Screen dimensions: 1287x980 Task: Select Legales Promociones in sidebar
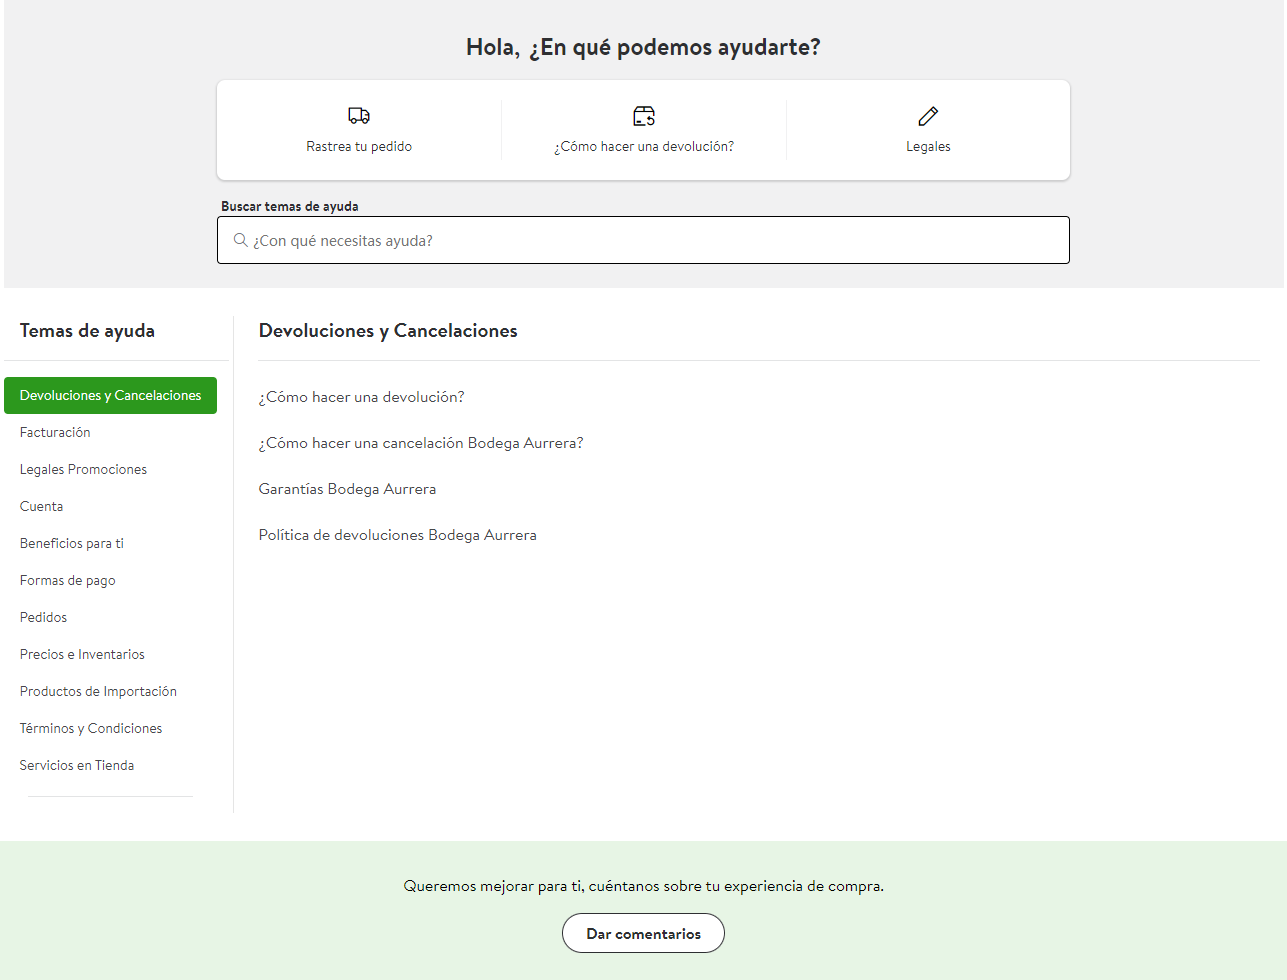[83, 469]
